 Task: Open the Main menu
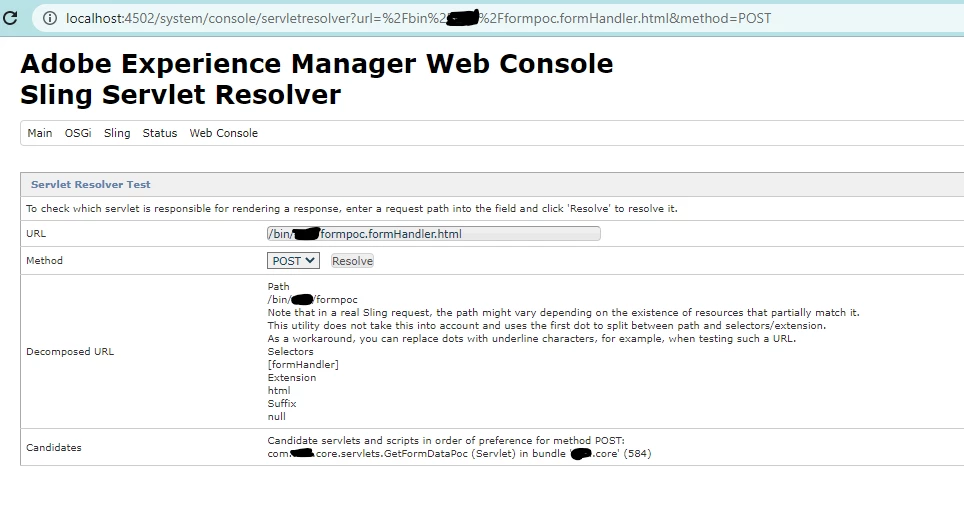(40, 133)
